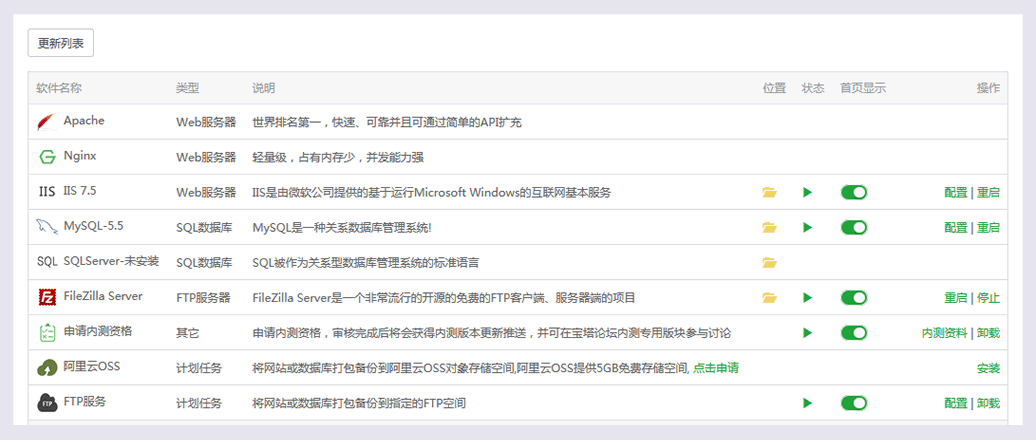
Task: Click the Apache feather icon
Action: (46, 122)
